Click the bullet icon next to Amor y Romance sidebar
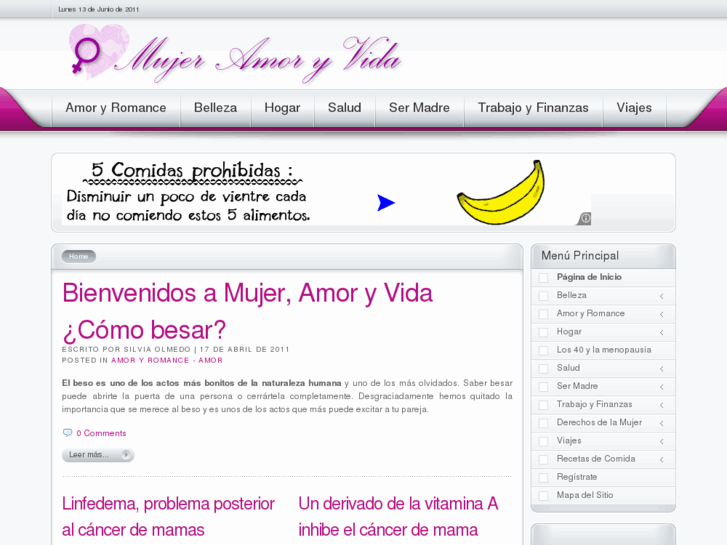Screen dimensions: 727x545 (543, 314)
